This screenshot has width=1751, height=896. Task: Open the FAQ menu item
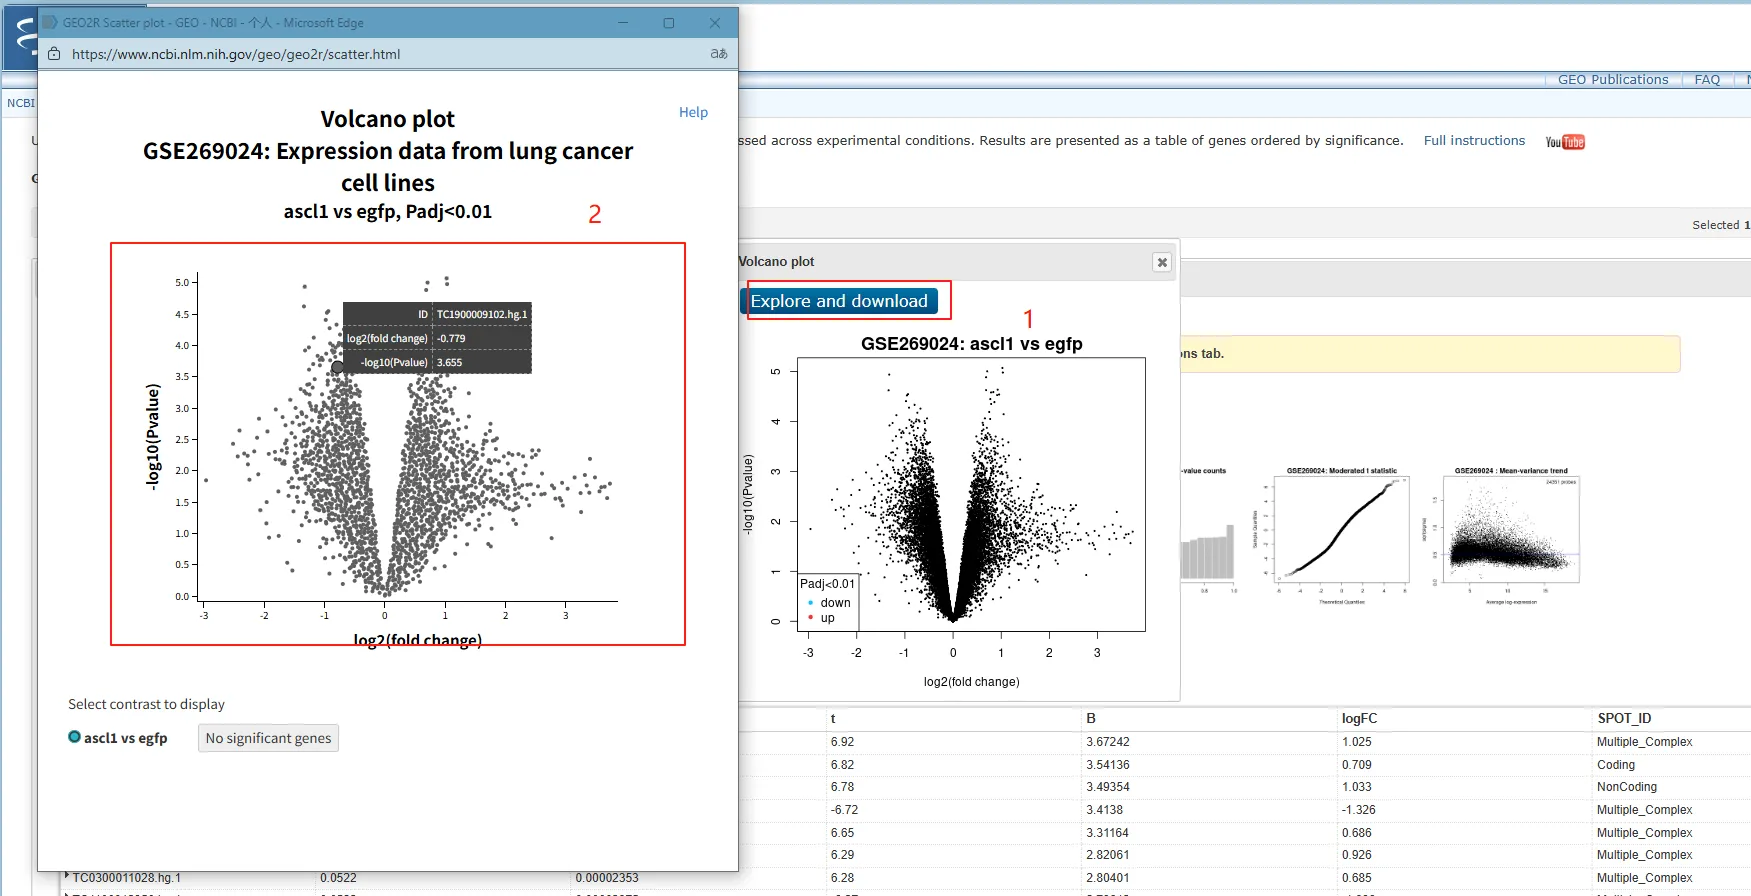[1707, 80]
